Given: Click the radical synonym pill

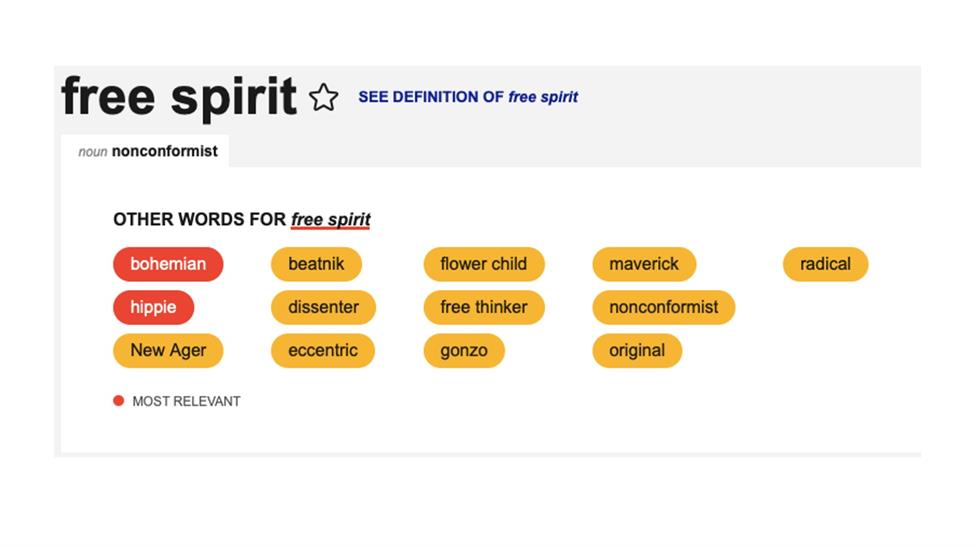Looking at the screenshot, I should [x=825, y=264].
